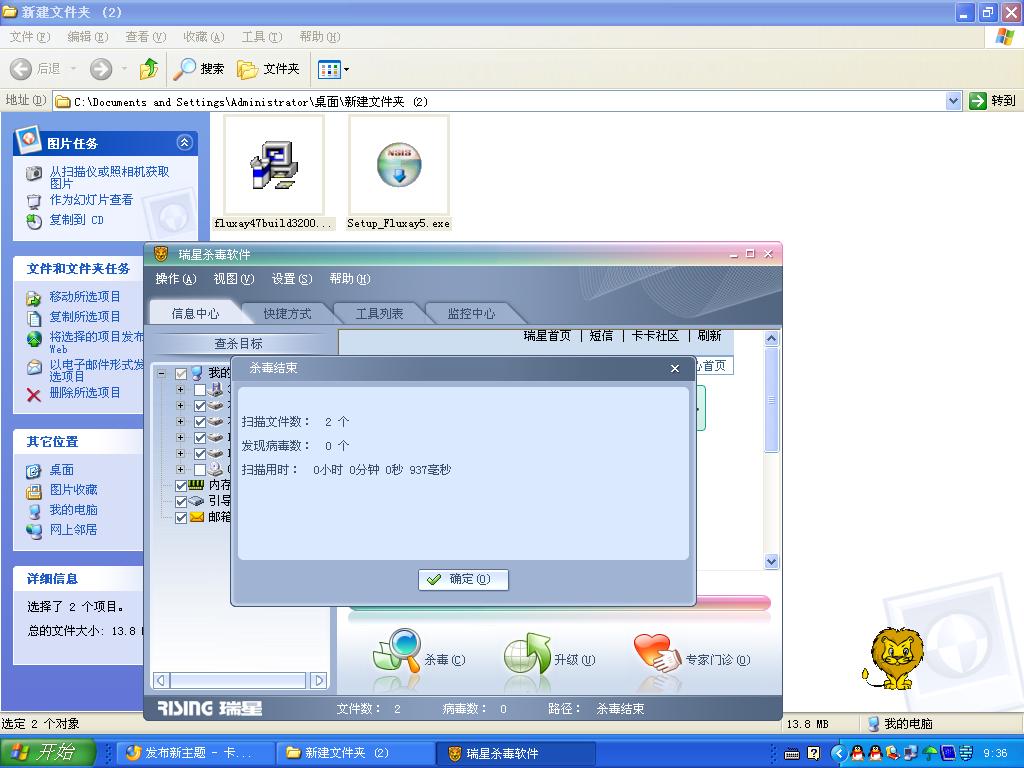Select the fluxay47build3200 file icon
Screen dimensions: 1024x768
(x=274, y=165)
